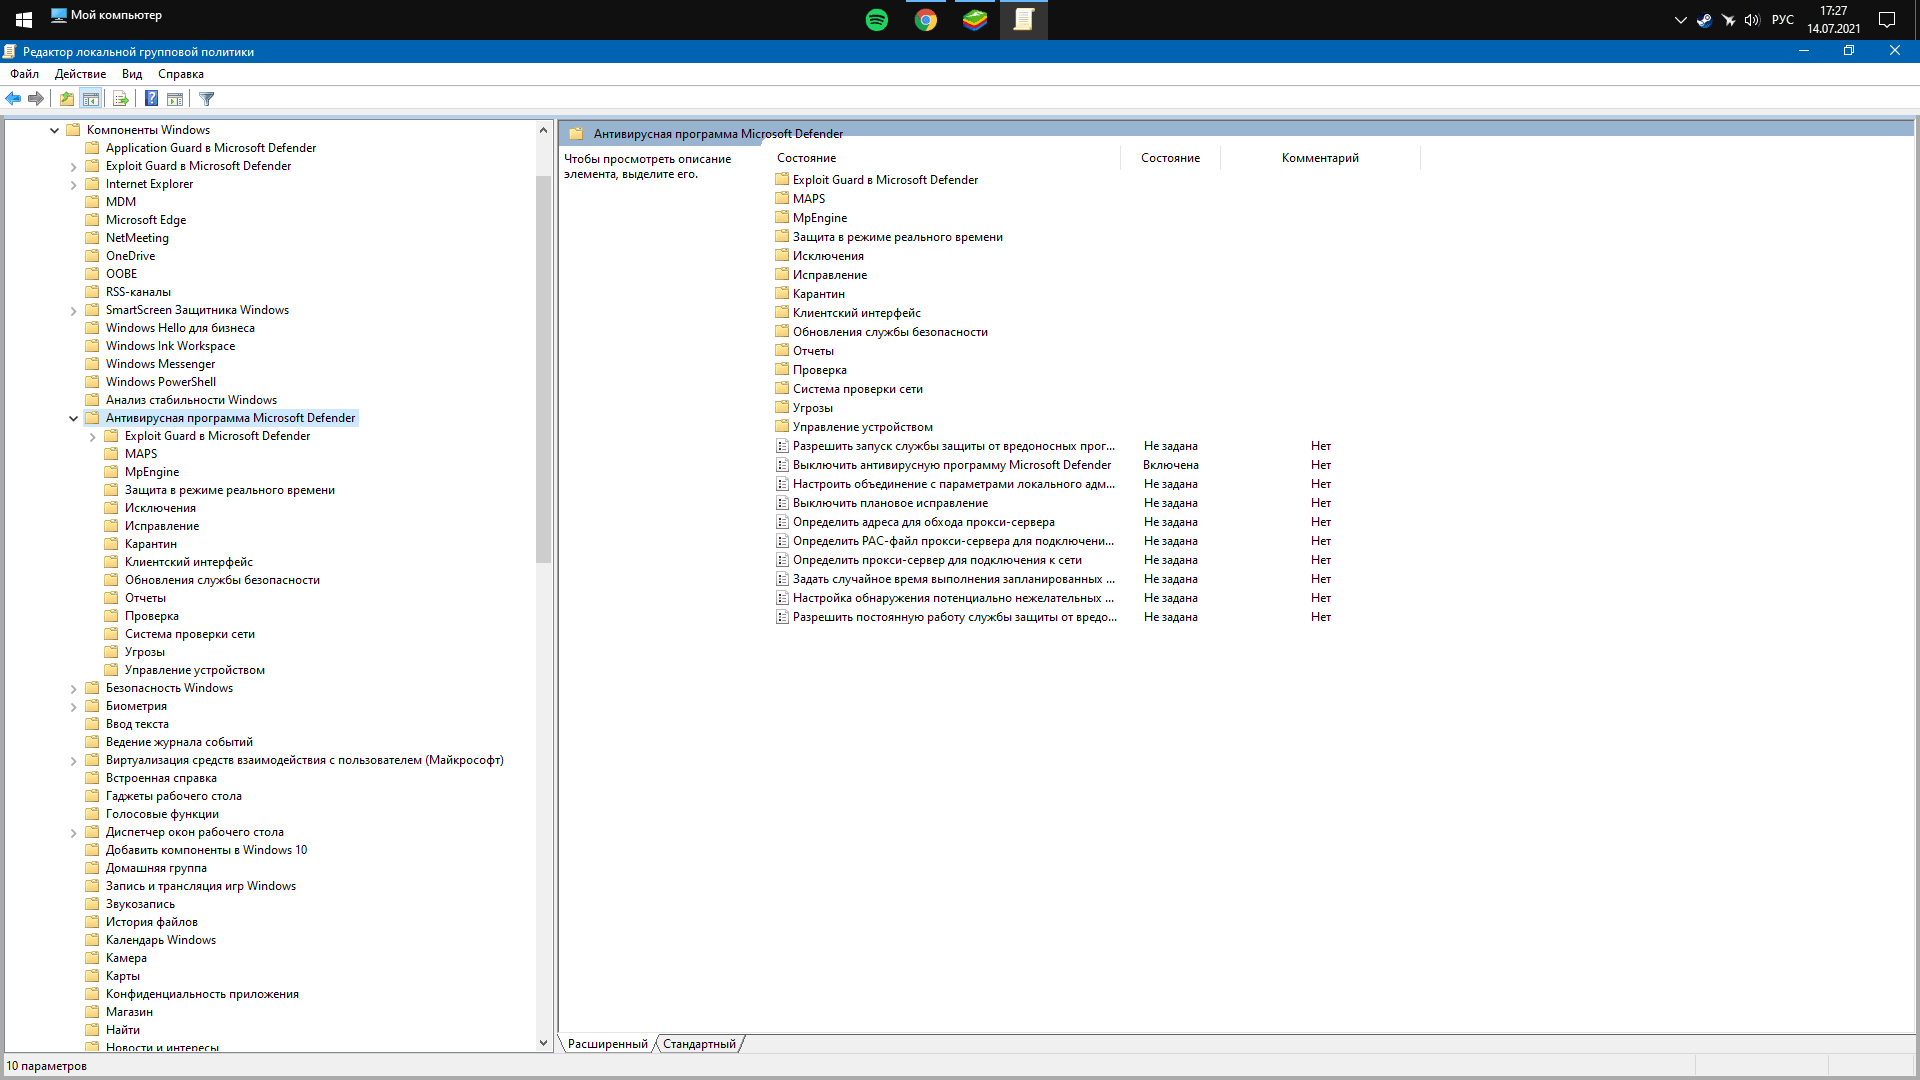Open the Файл menu
Image resolution: width=1920 pixels, height=1080 pixels.
click(25, 74)
